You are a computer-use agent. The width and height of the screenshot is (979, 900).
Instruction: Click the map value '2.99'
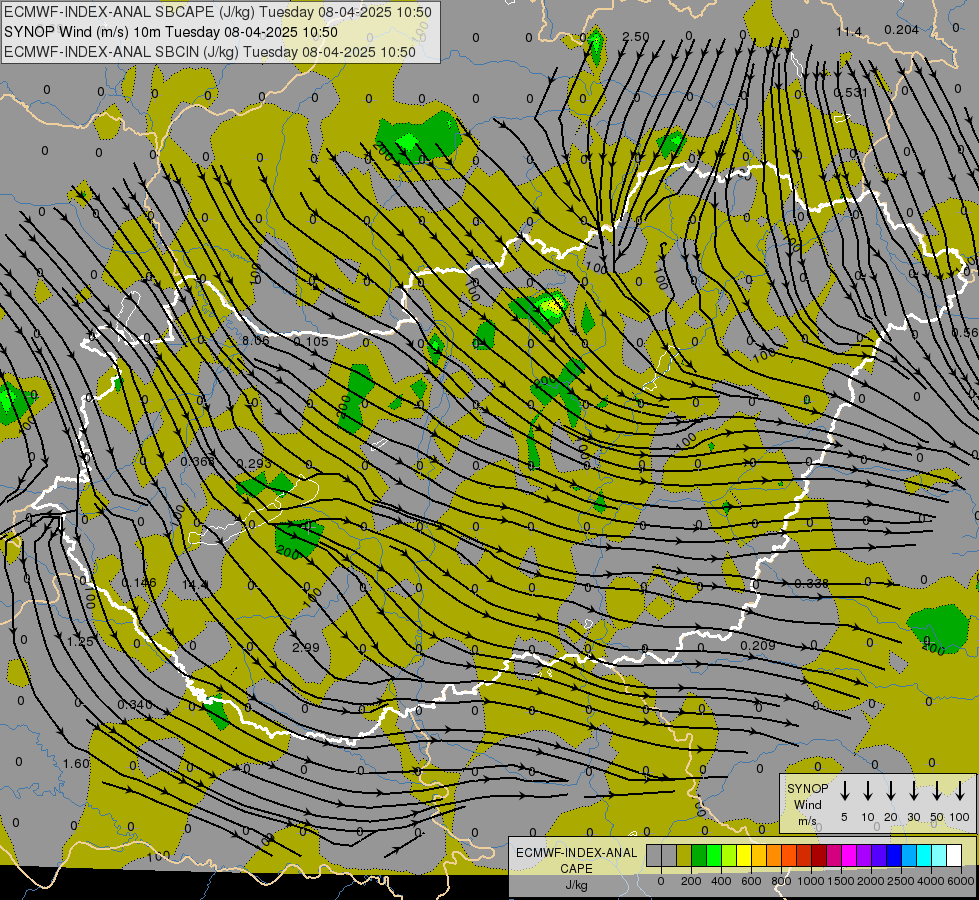tap(306, 647)
